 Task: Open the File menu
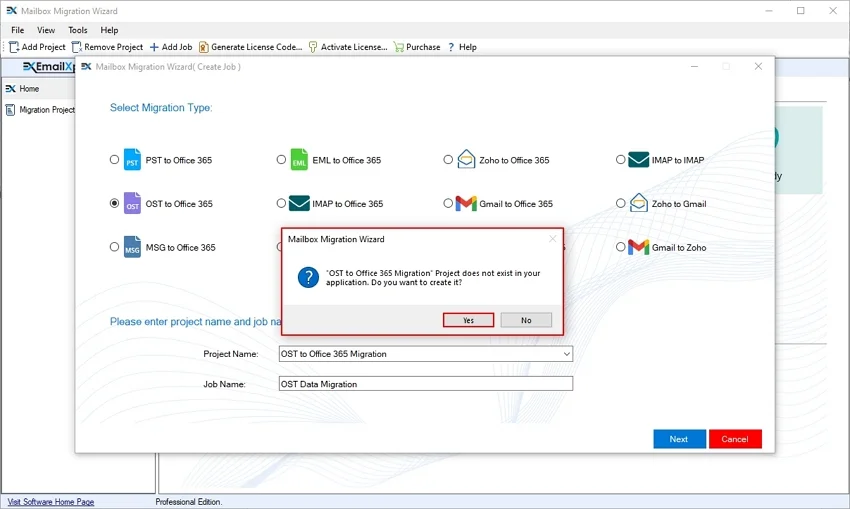pyautogui.click(x=17, y=31)
